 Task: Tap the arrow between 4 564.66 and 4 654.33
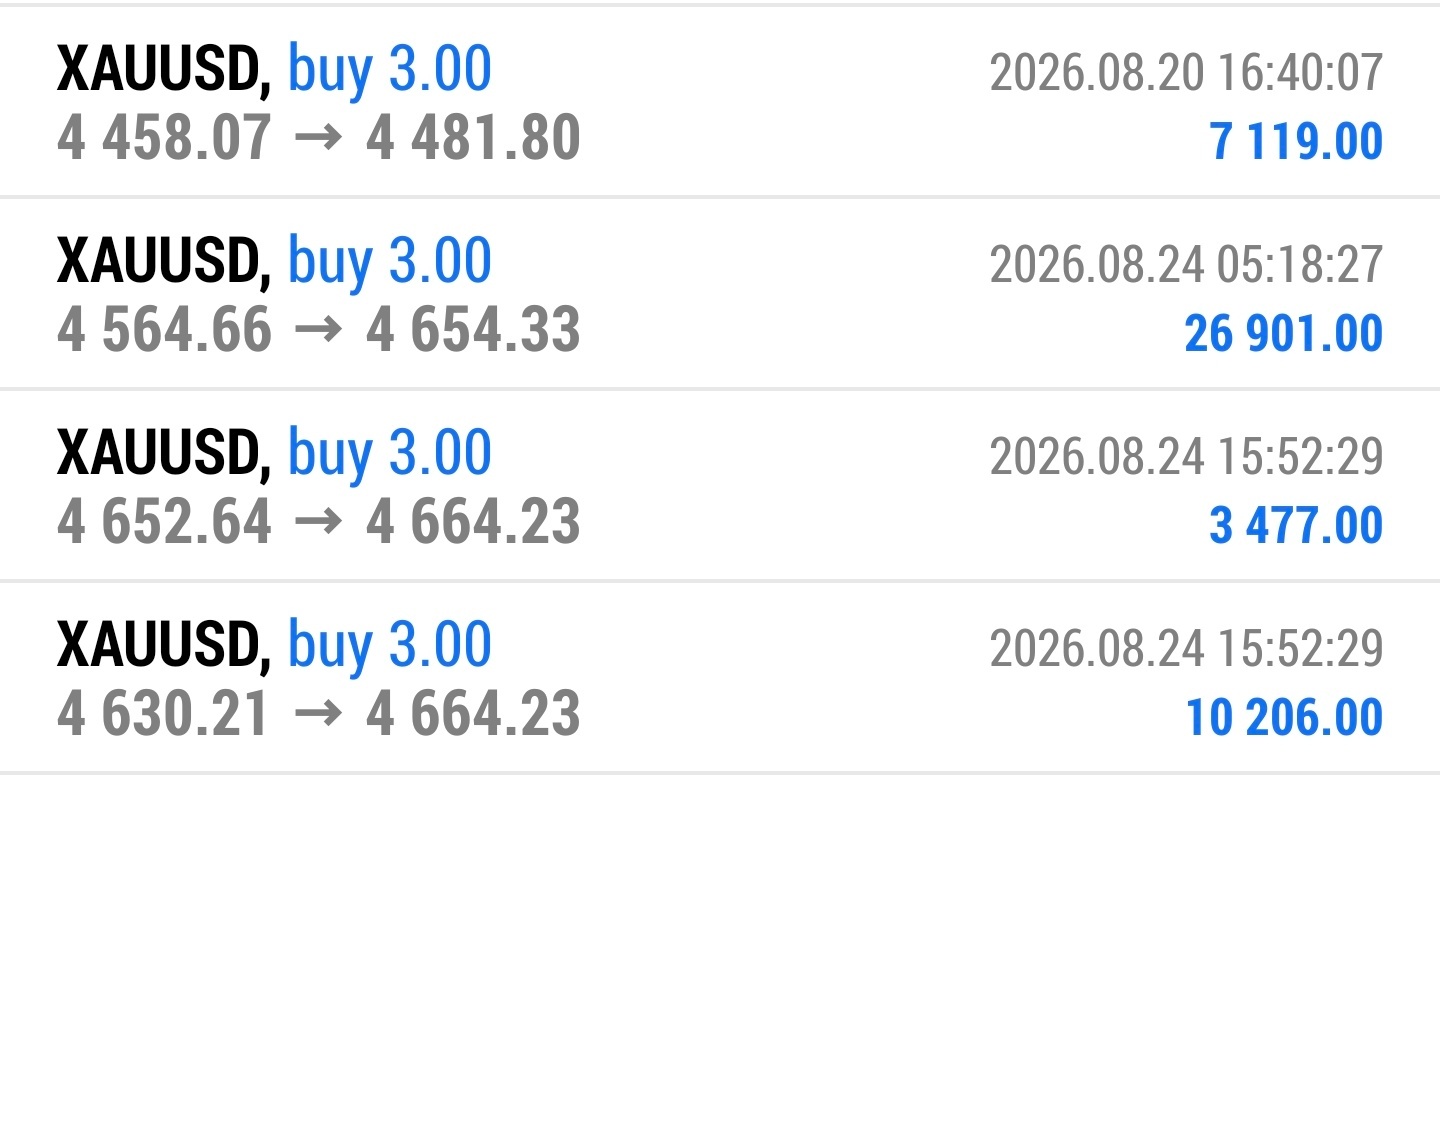point(319,330)
